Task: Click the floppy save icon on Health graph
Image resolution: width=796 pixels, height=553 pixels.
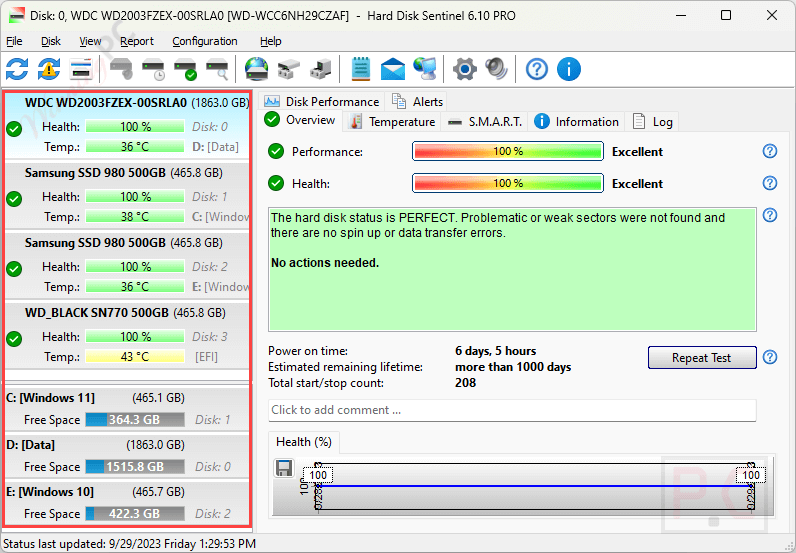Action: [x=284, y=468]
